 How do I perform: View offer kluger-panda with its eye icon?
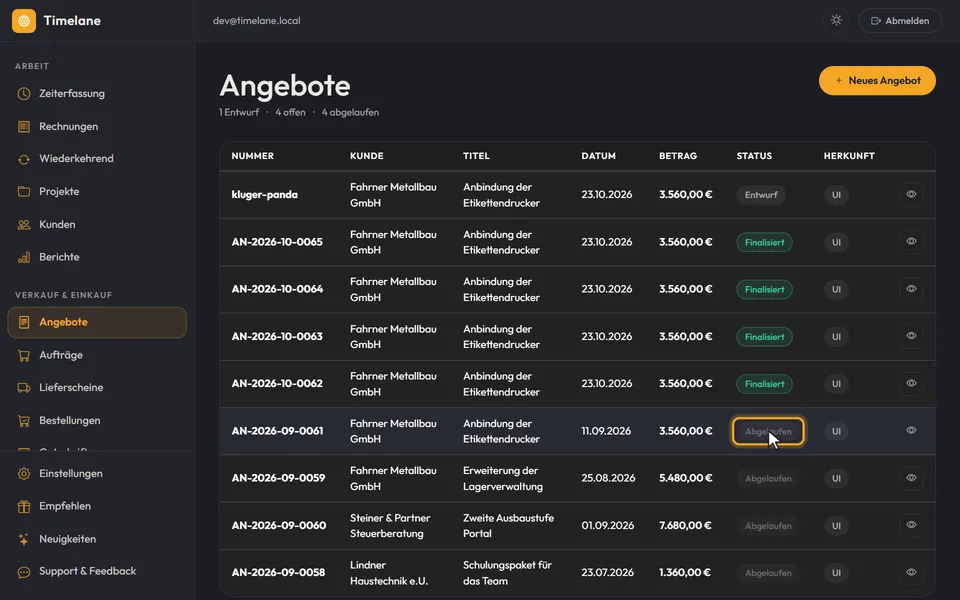[x=911, y=194]
